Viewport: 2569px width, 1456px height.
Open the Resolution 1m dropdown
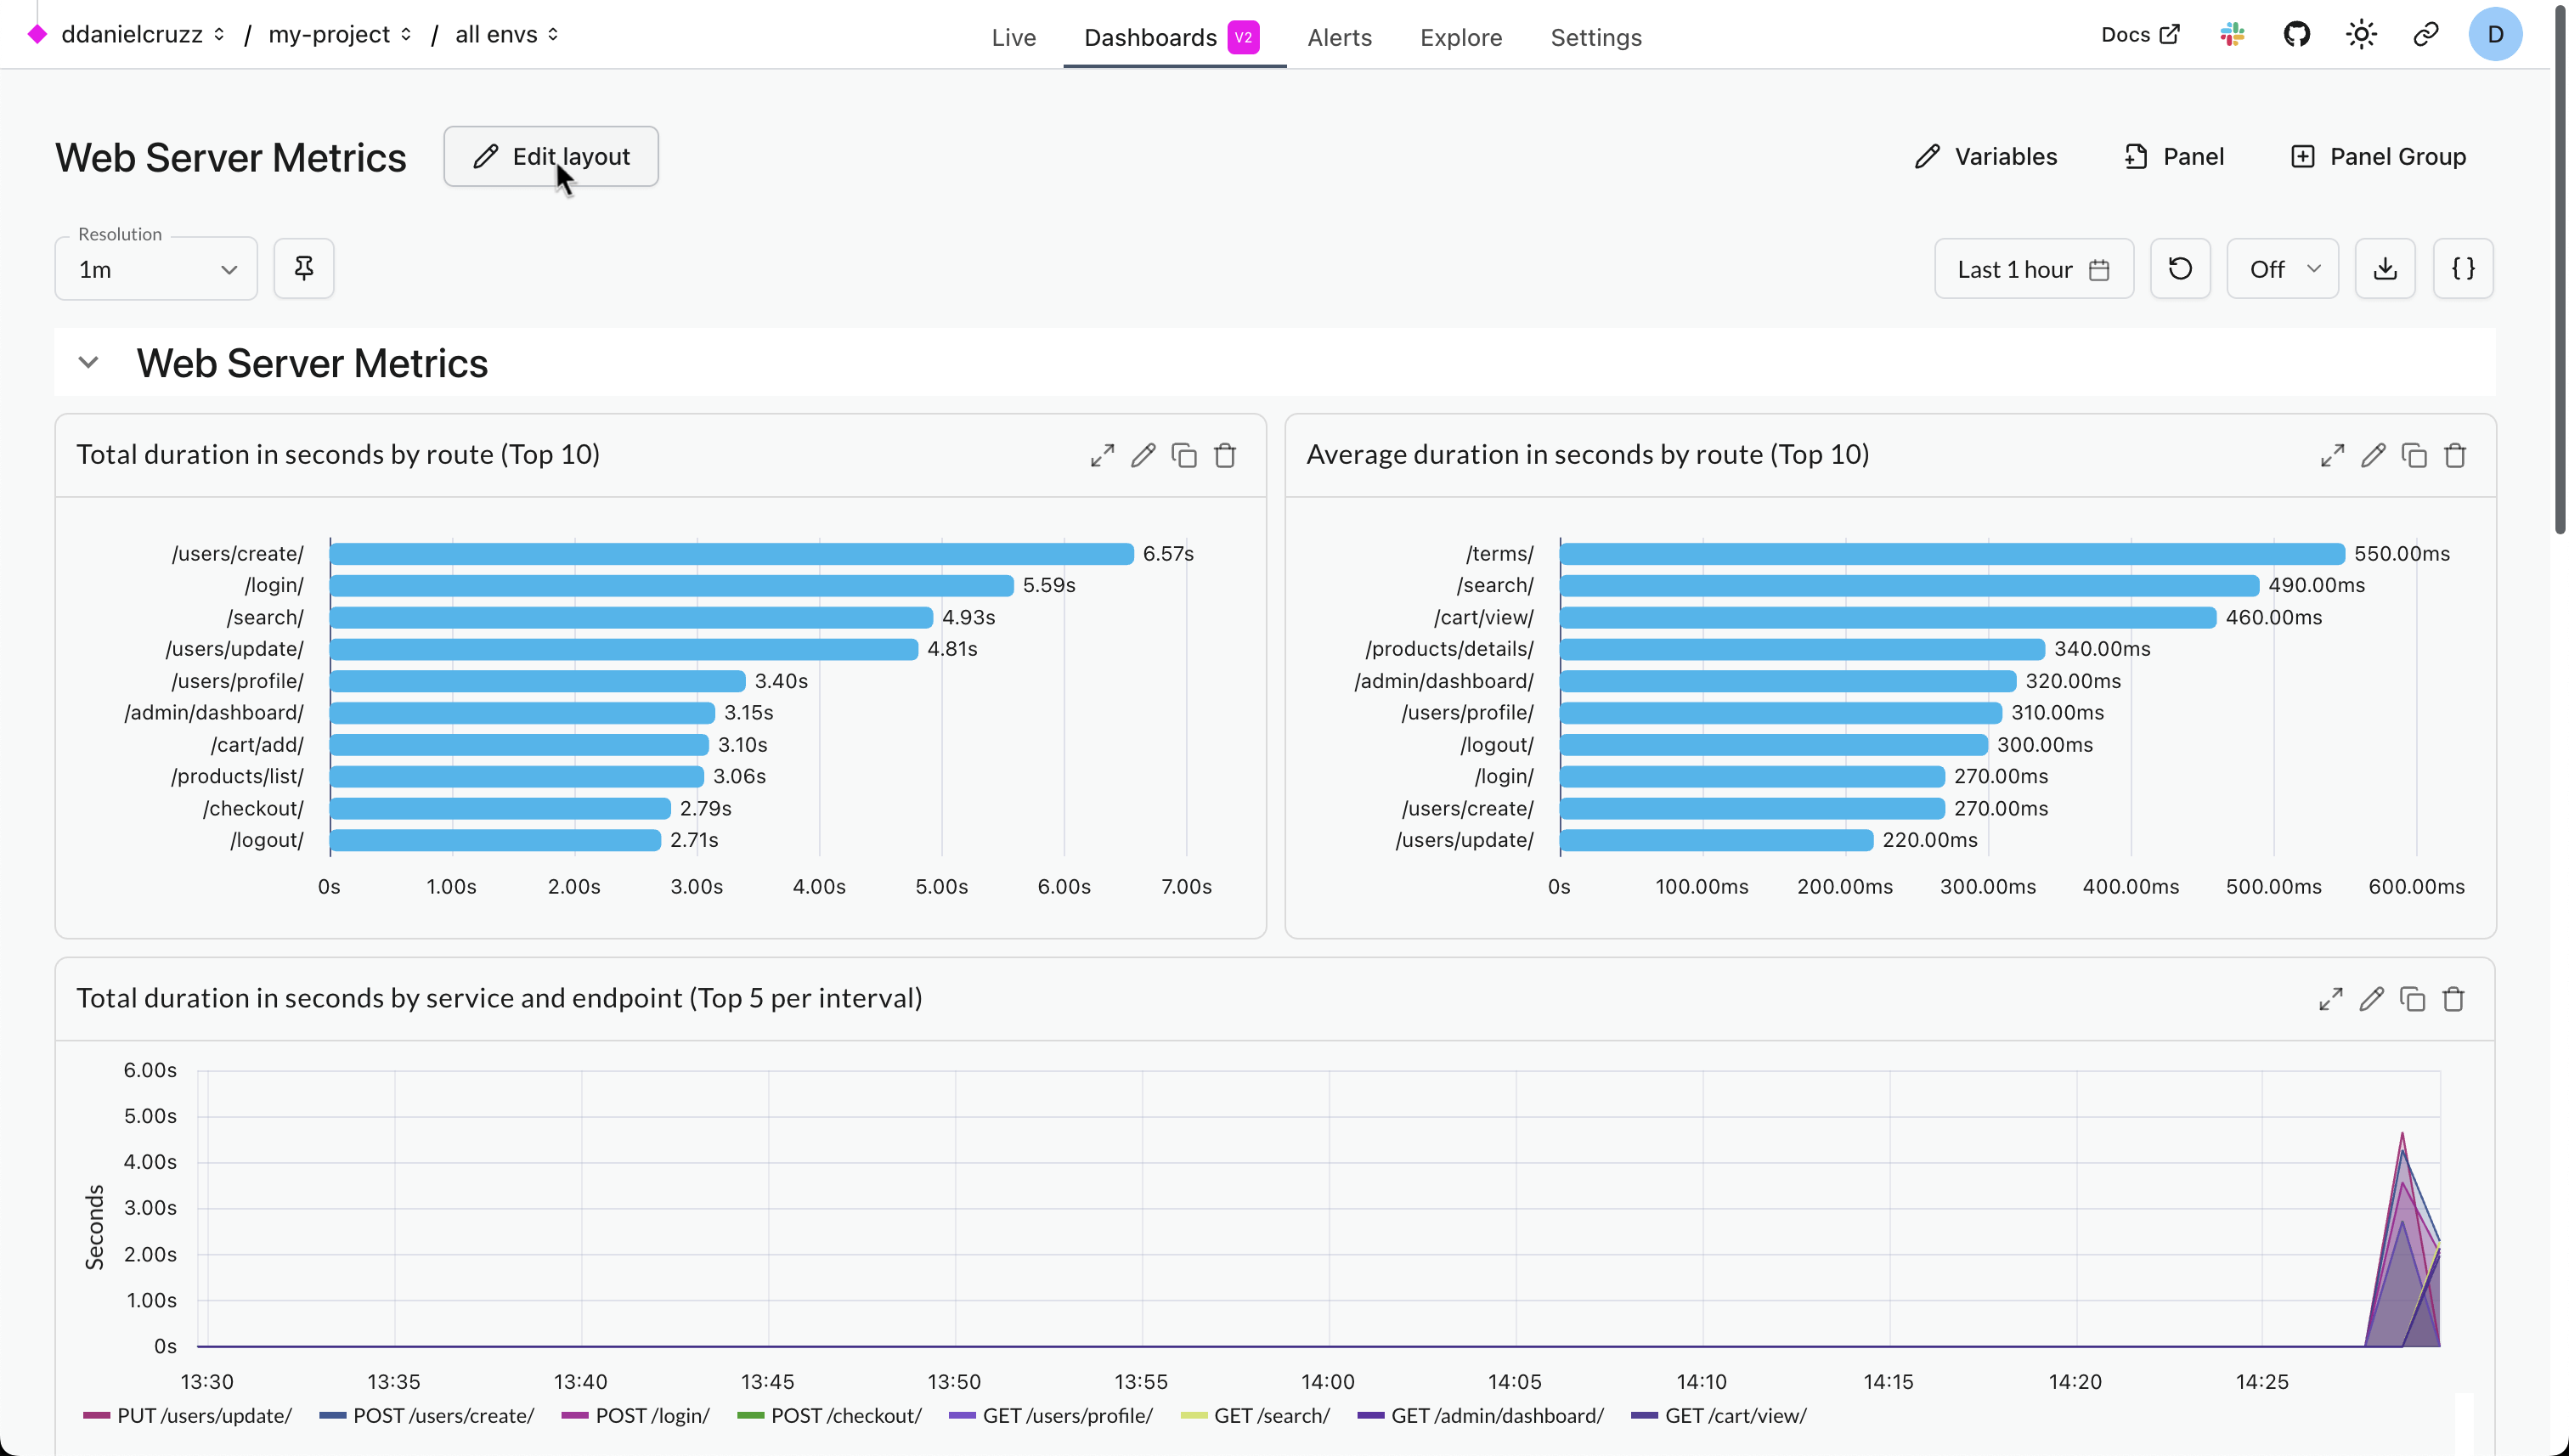(157, 270)
